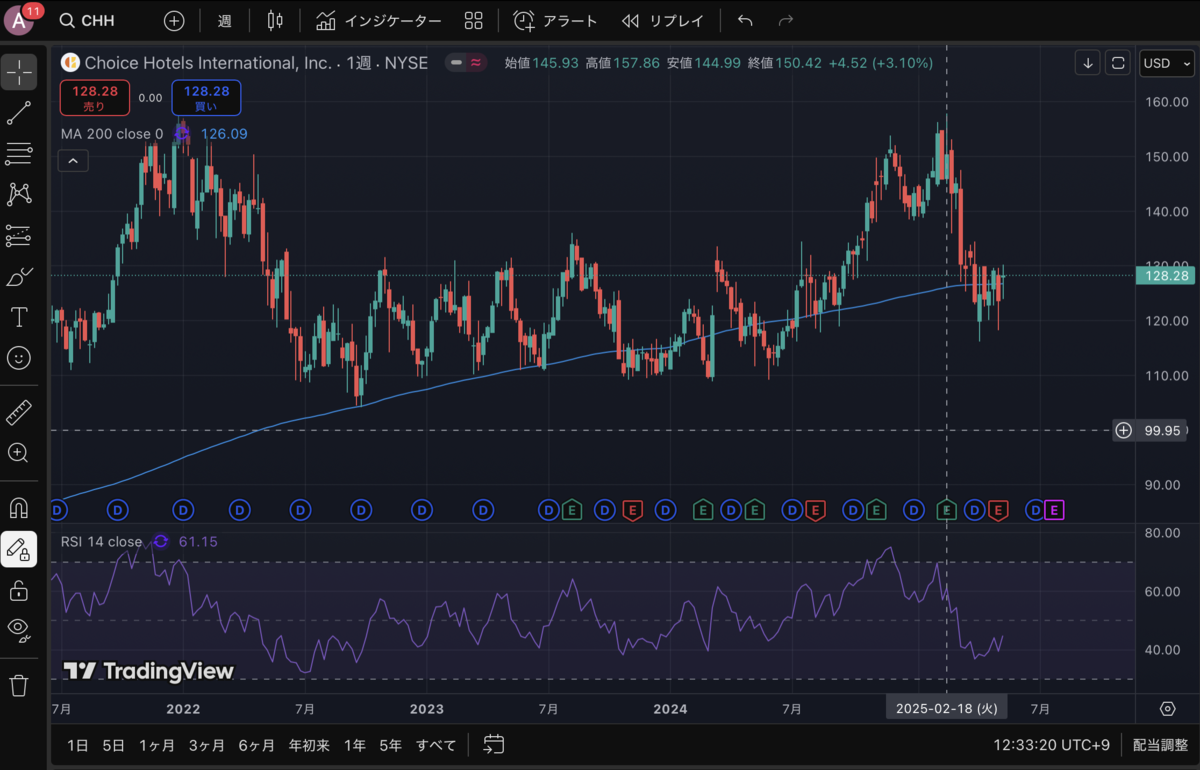Image resolution: width=1200 pixels, height=770 pixels.
Task: Select the 1ヶ月 time range
Action: coord(157,745)
